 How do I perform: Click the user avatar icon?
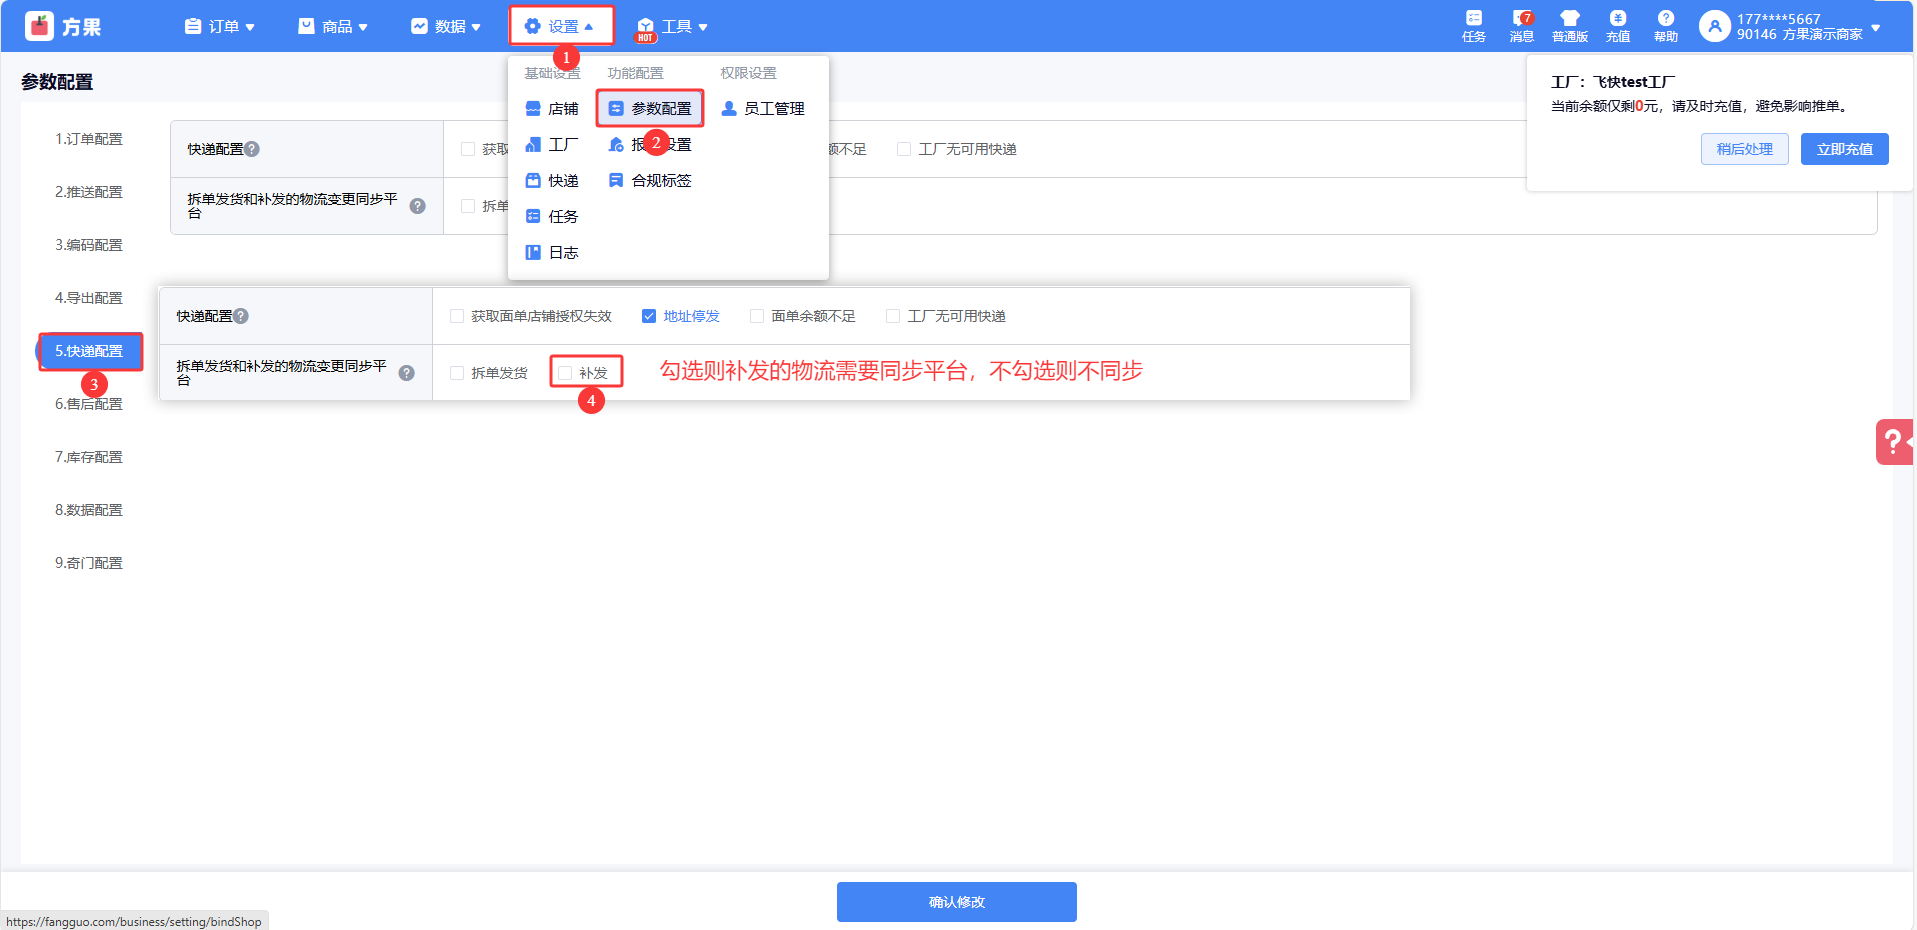(1715, 26)
